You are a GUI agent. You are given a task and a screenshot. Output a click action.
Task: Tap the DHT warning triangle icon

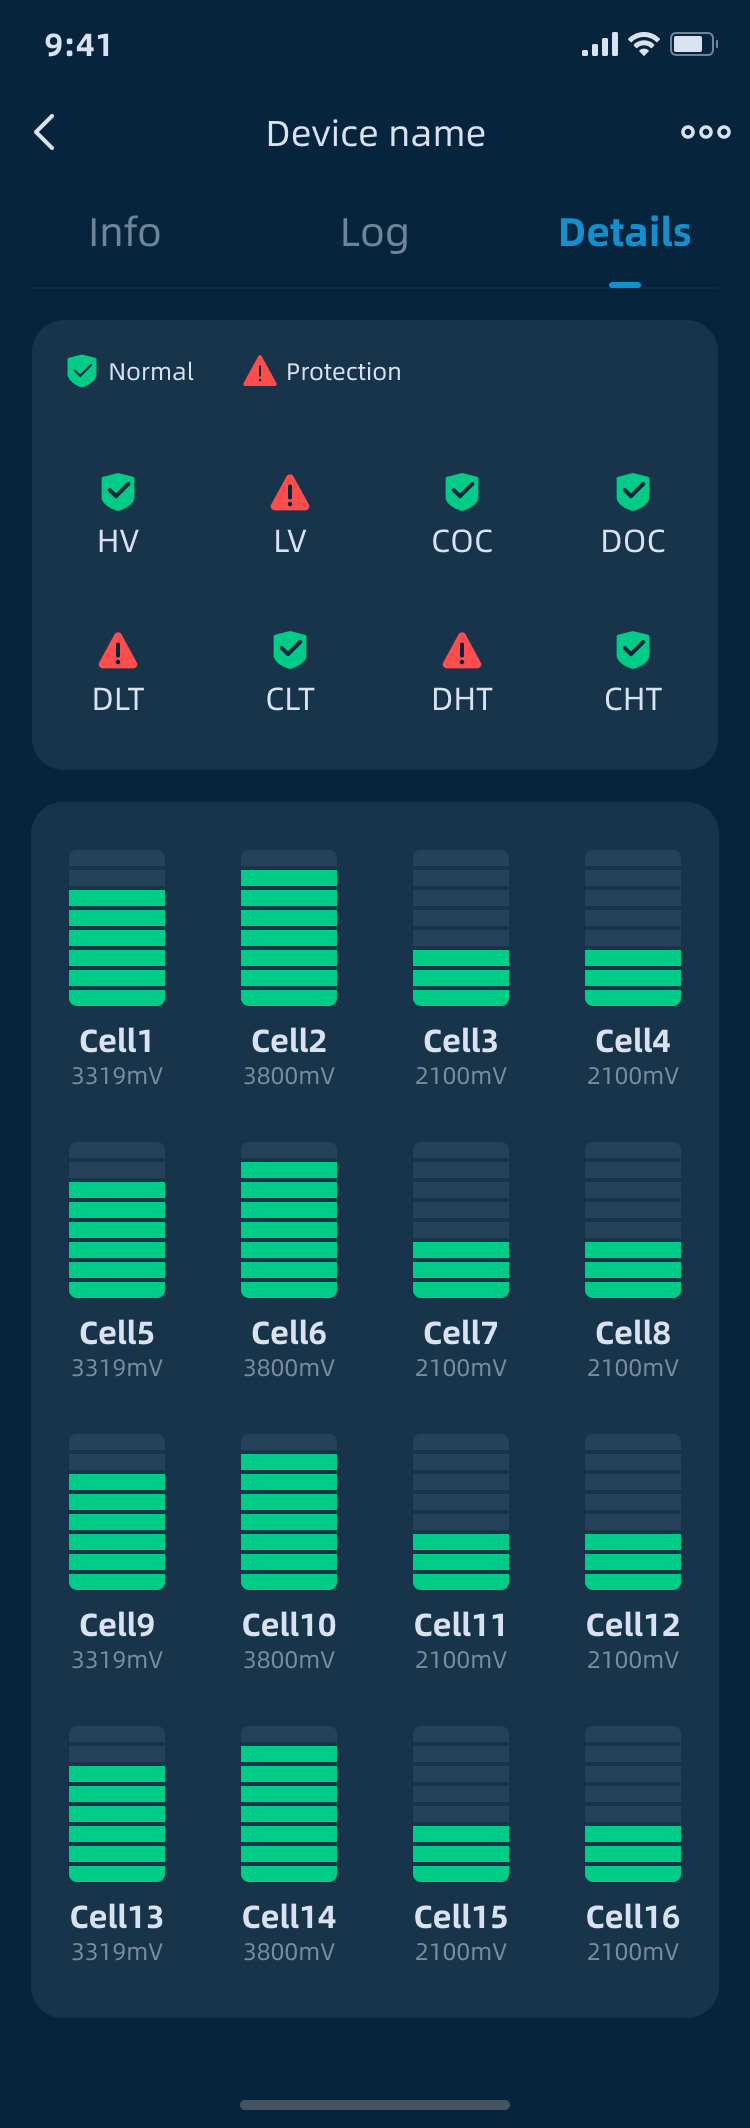coord(462,651)
